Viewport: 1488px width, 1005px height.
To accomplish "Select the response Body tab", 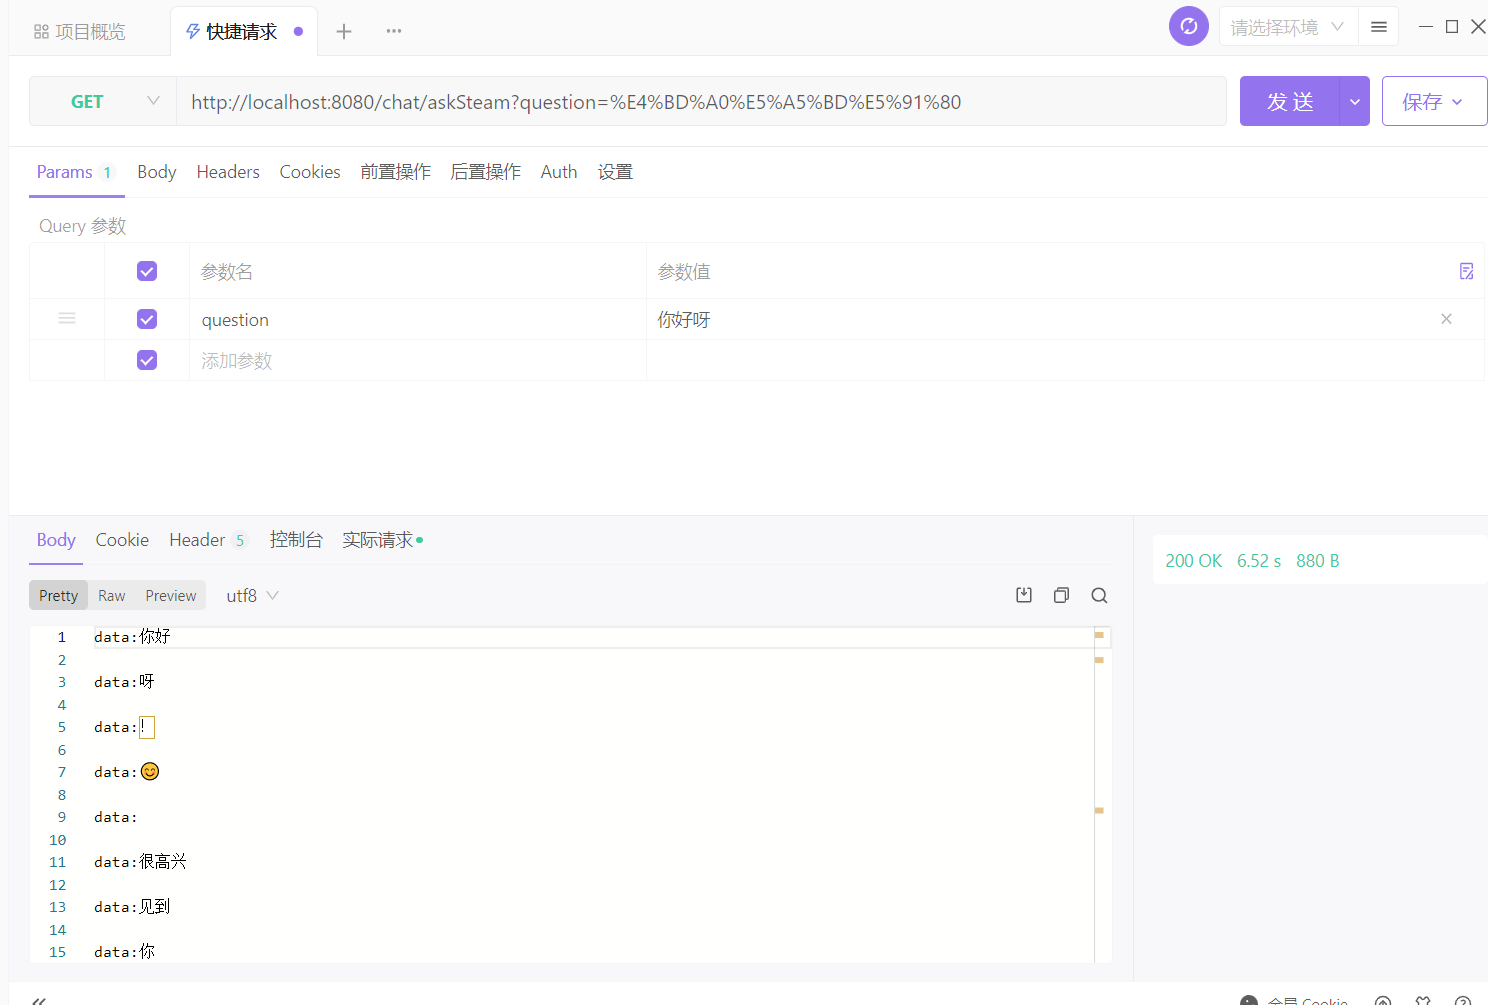I will (56, 540).
